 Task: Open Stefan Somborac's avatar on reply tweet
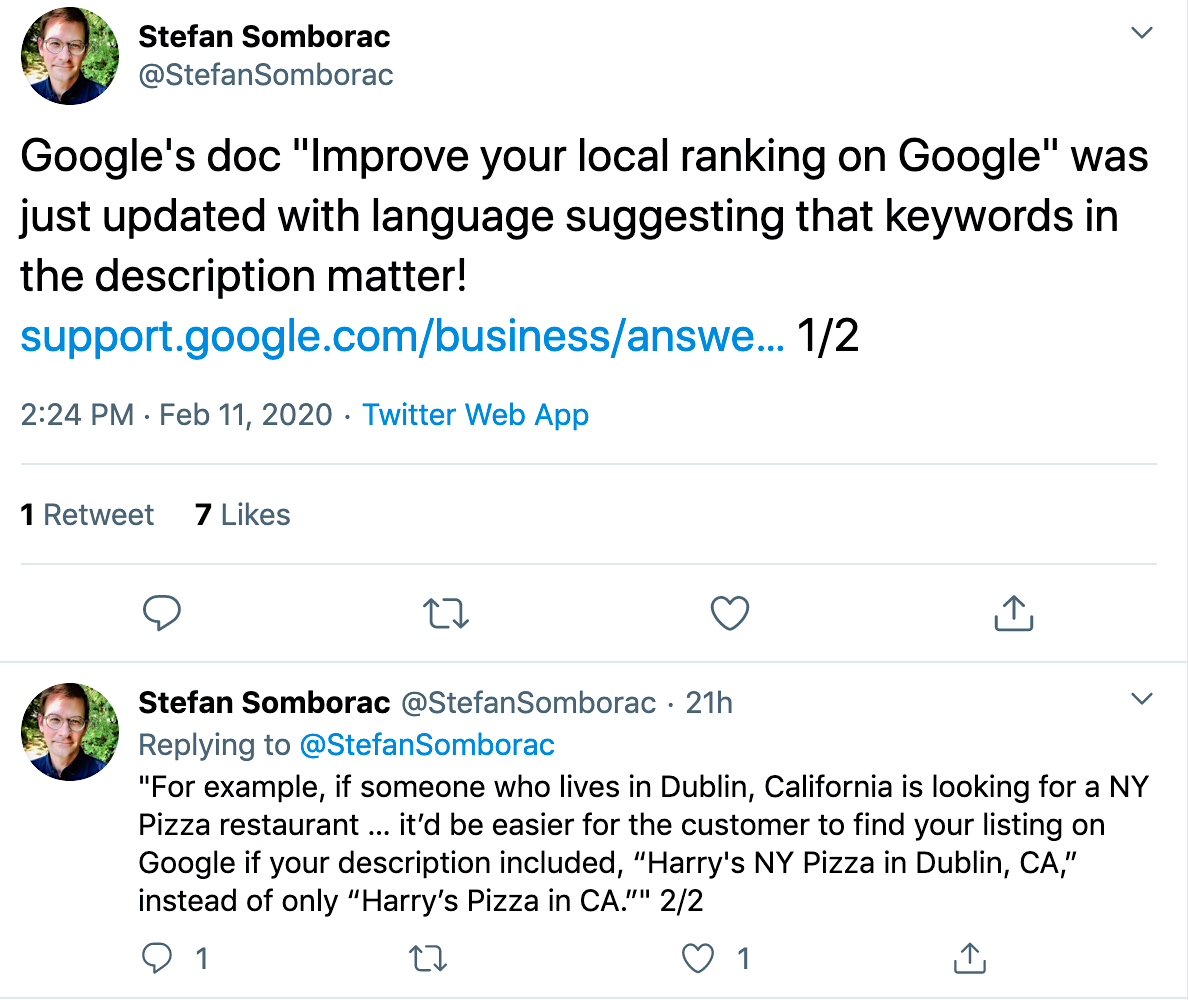pyautogui.click(x=70, y=732)
